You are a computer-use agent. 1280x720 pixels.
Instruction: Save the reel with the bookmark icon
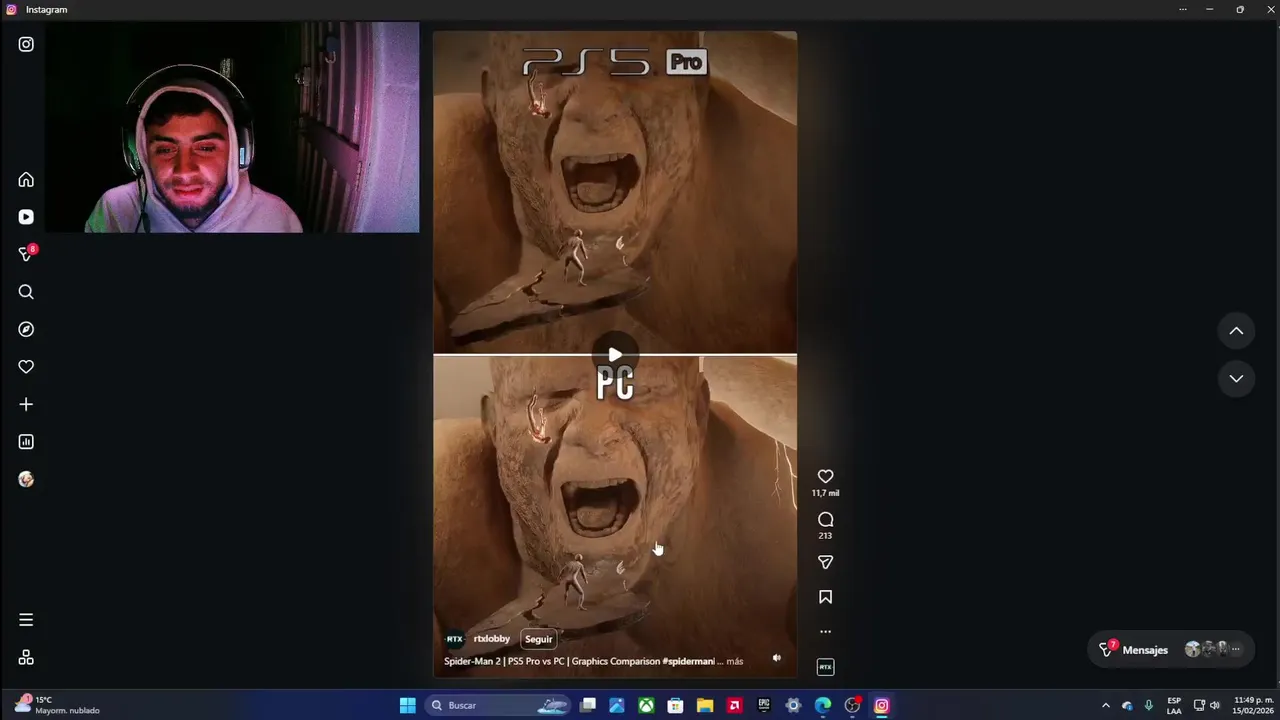click(x=825, y=597)
